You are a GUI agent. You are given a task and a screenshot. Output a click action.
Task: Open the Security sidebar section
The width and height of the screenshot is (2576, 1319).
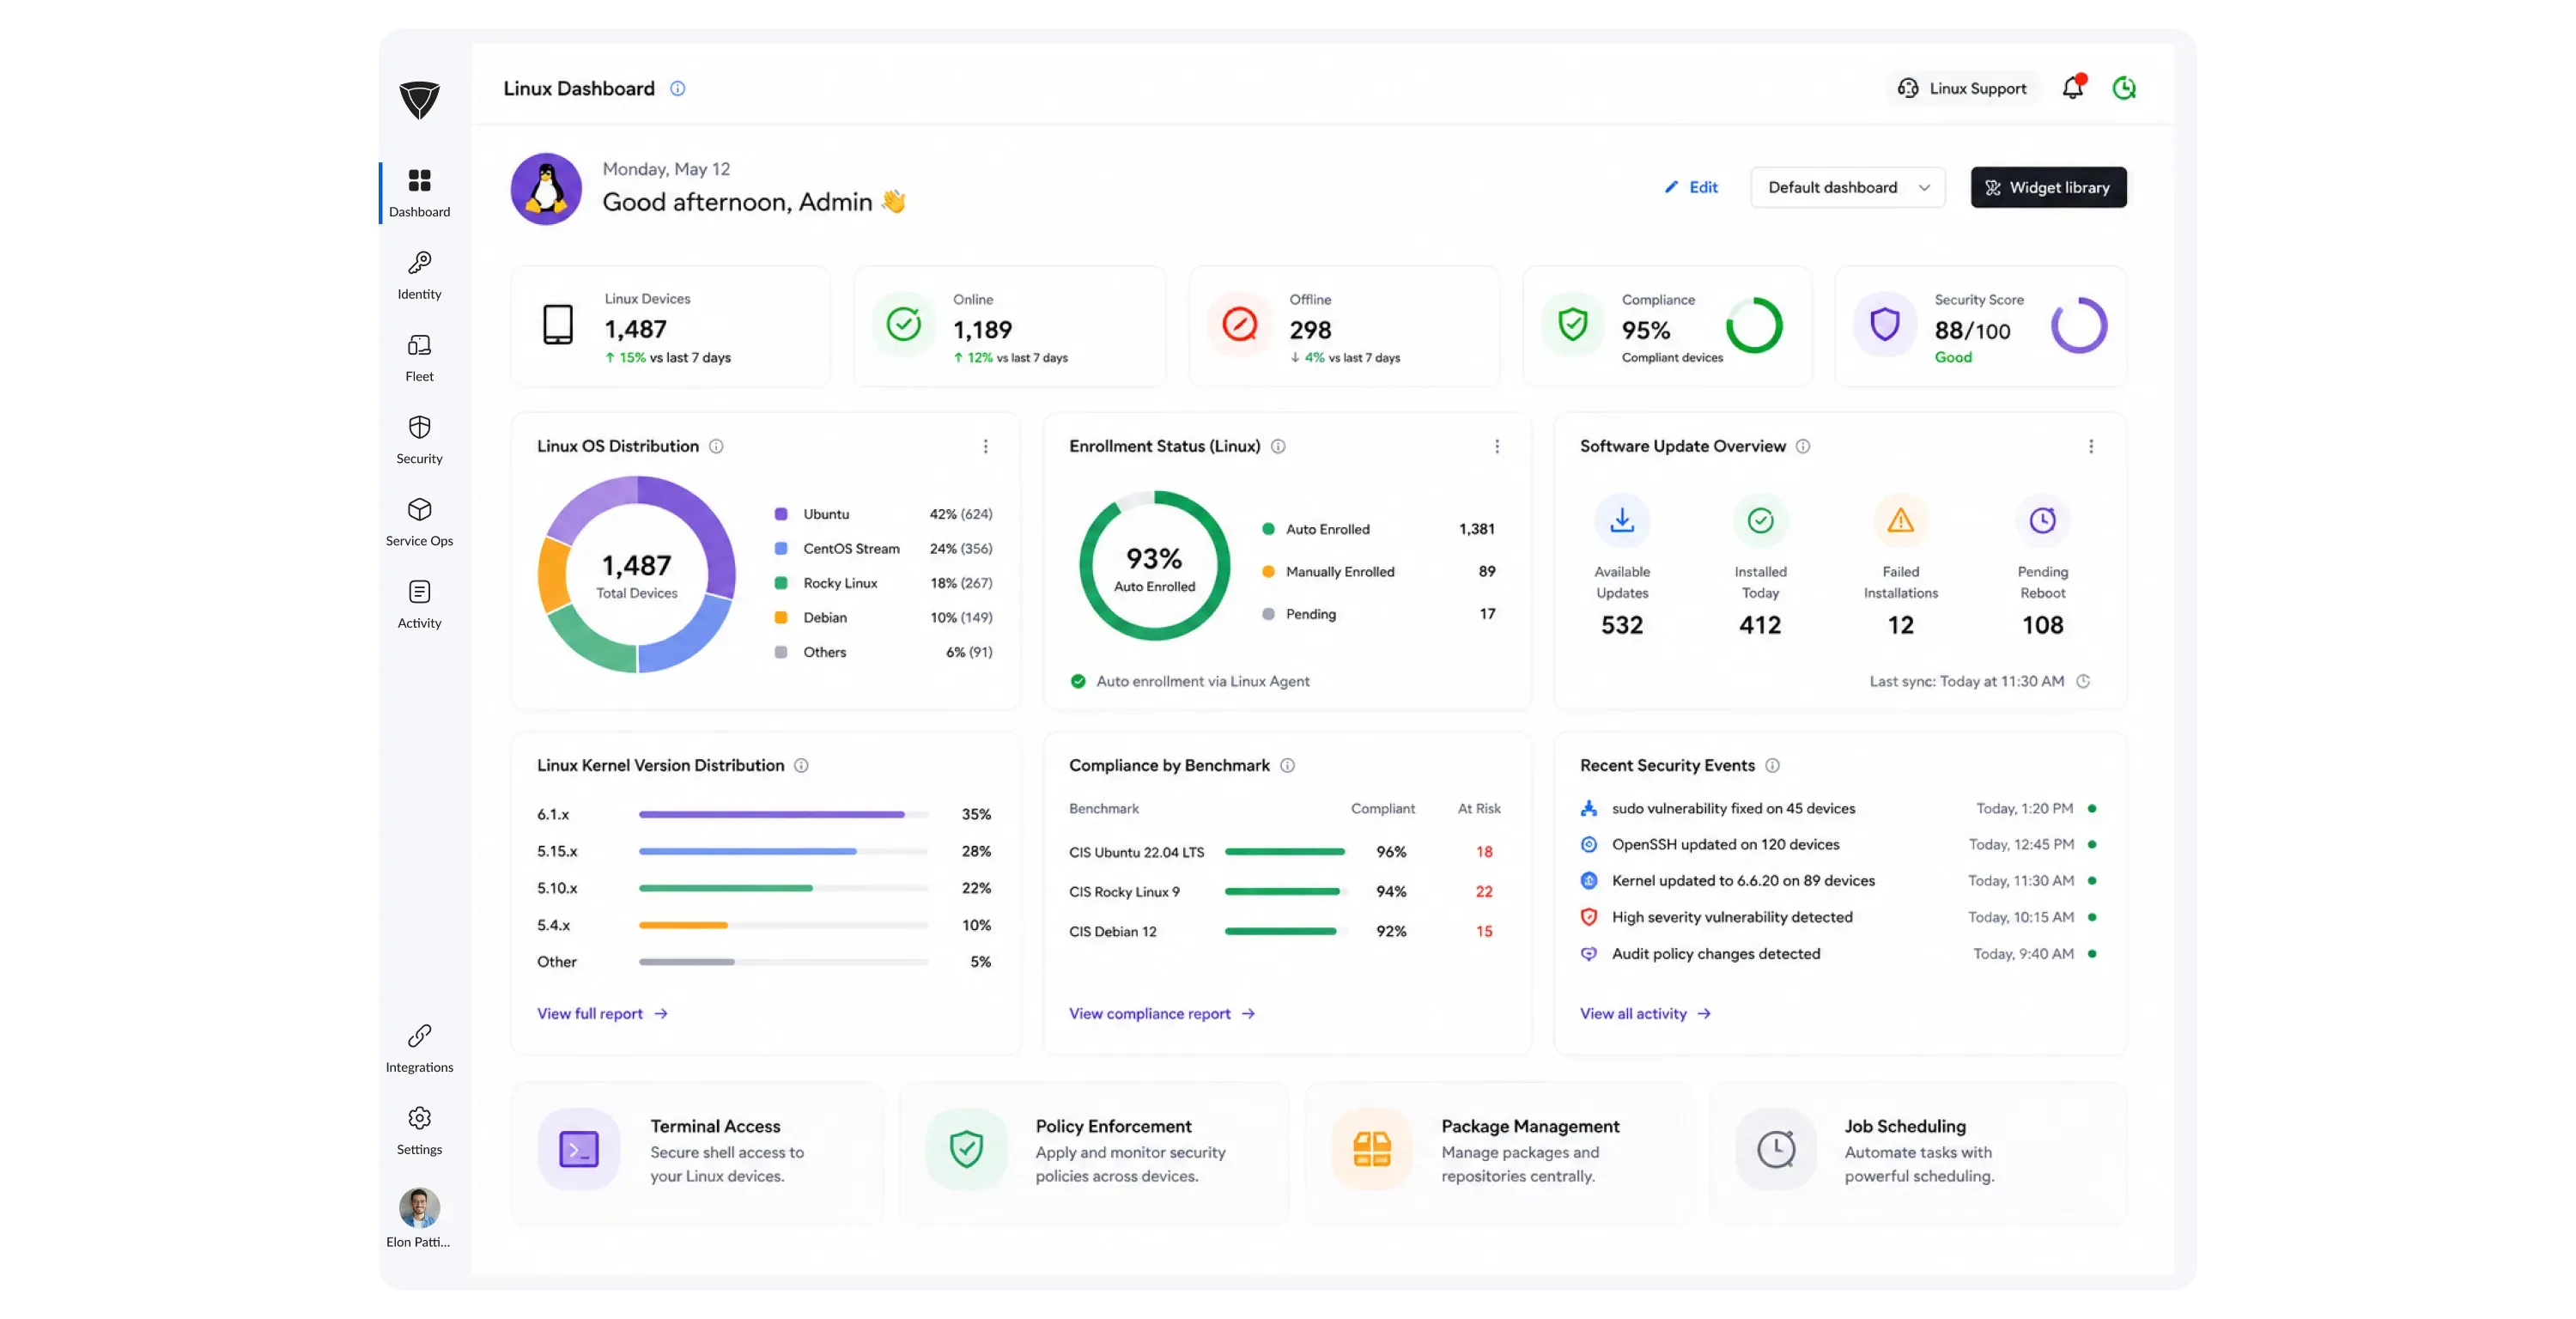(419, 439)
